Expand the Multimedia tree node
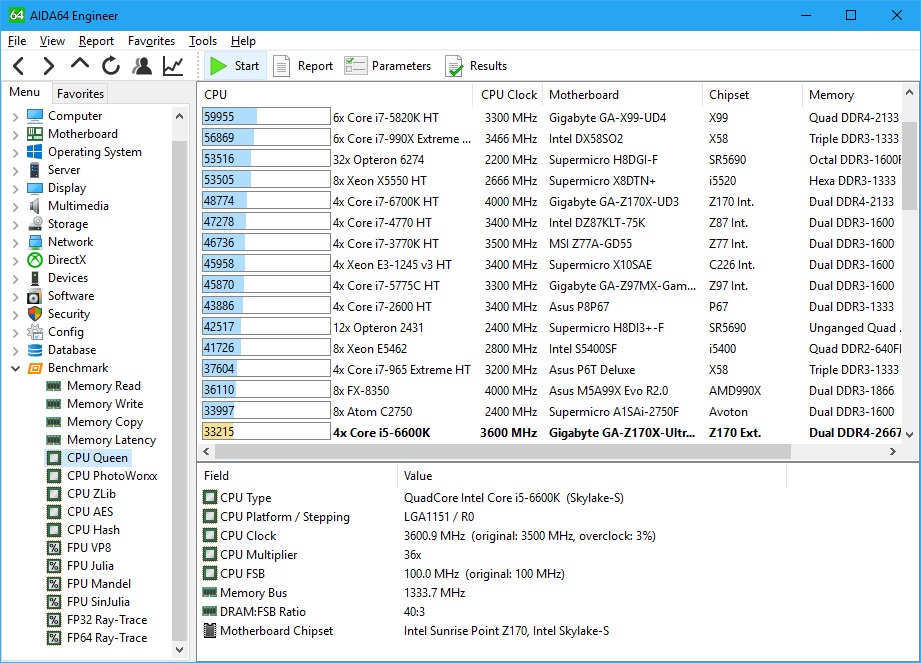The height and width of the screenshot is (663, 921). click(x=15, y=206)
